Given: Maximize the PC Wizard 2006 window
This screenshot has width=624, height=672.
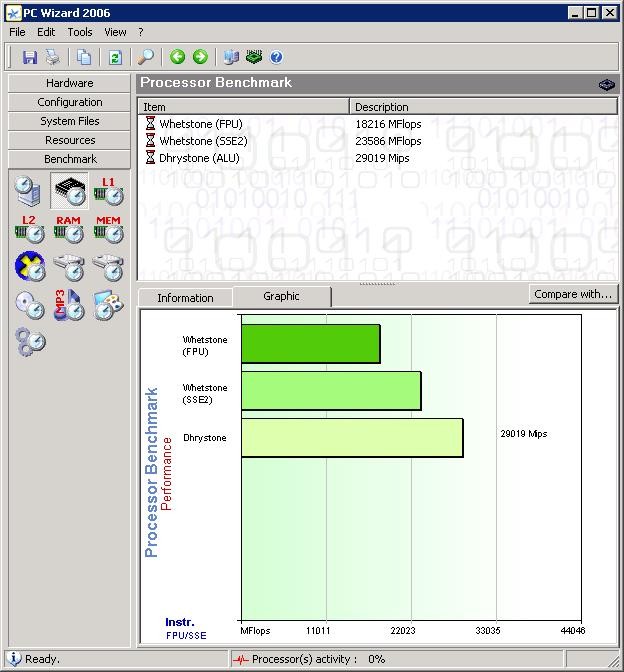Looking at the screenshot, I should 591,13.
